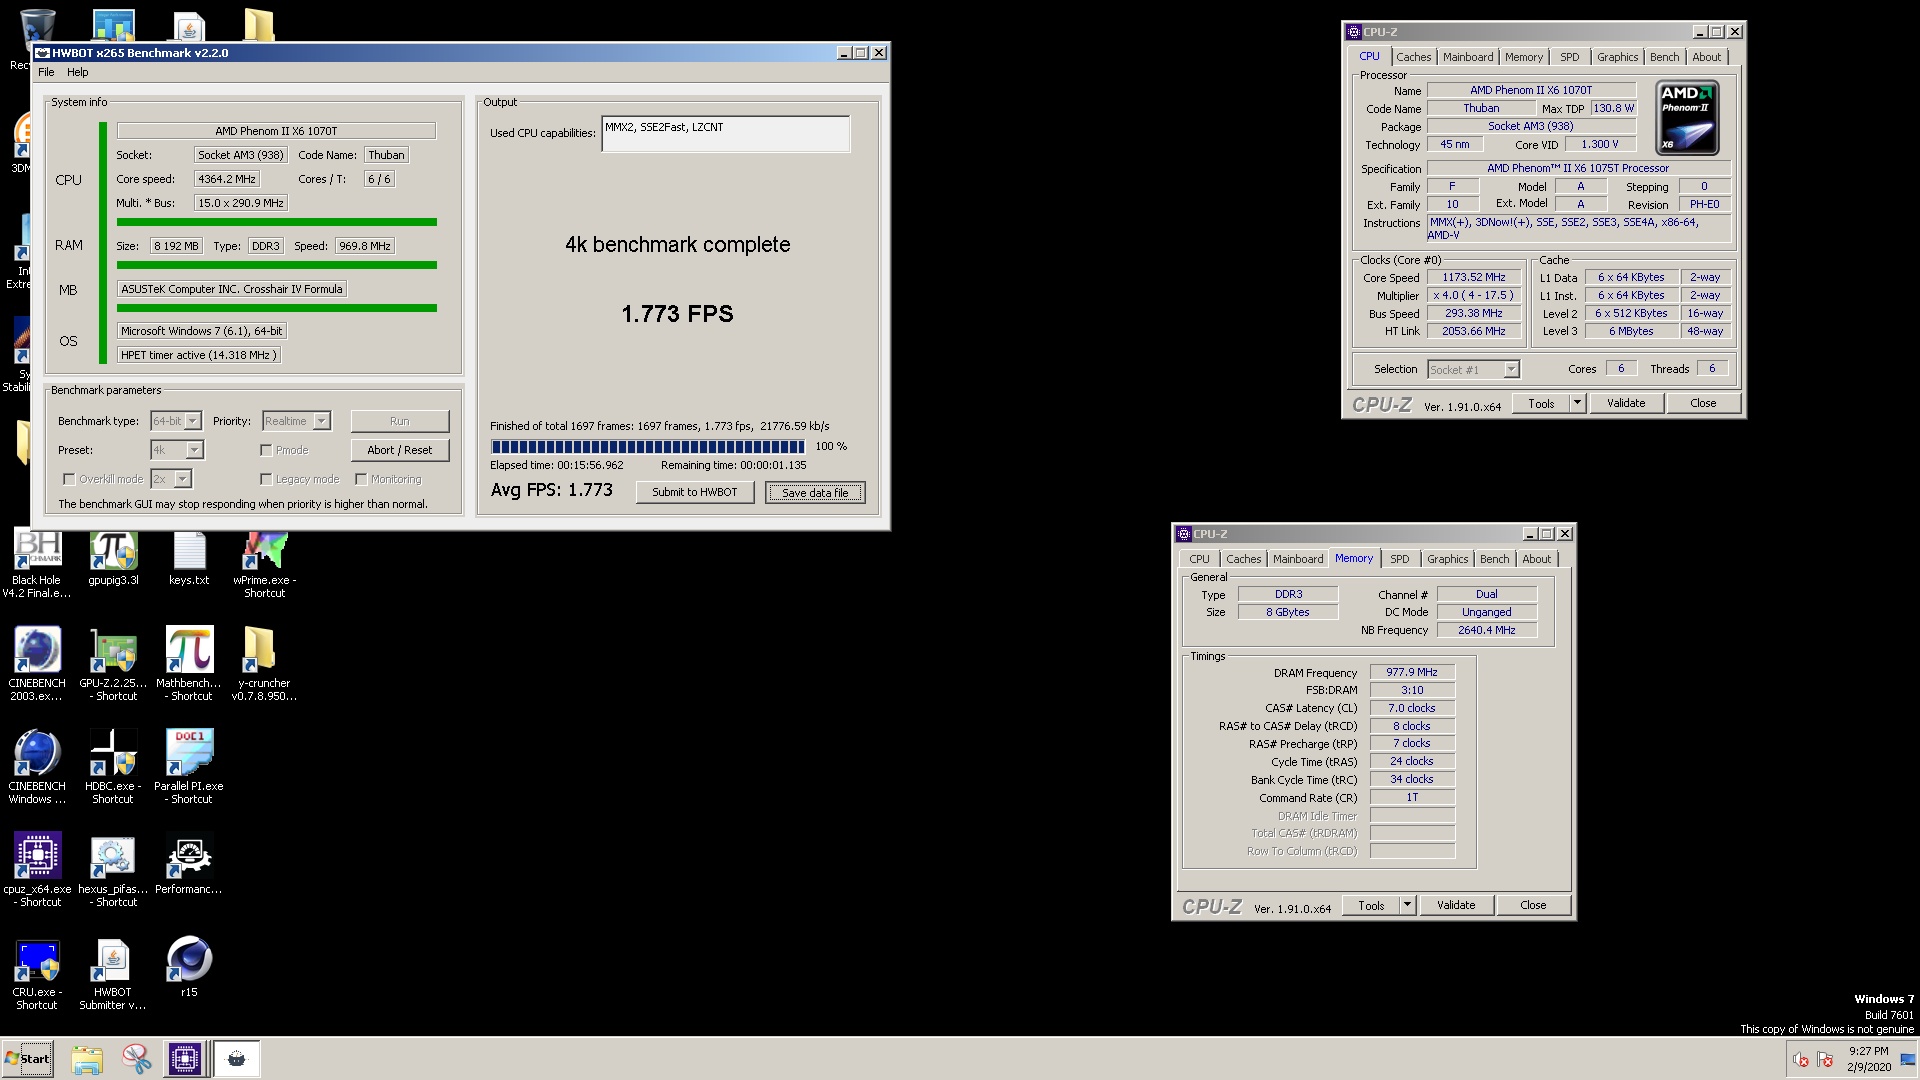Click the AMD Phenom II logo in CPU-Z
Viewport: 1920px width, 1080px height.
1687,118
